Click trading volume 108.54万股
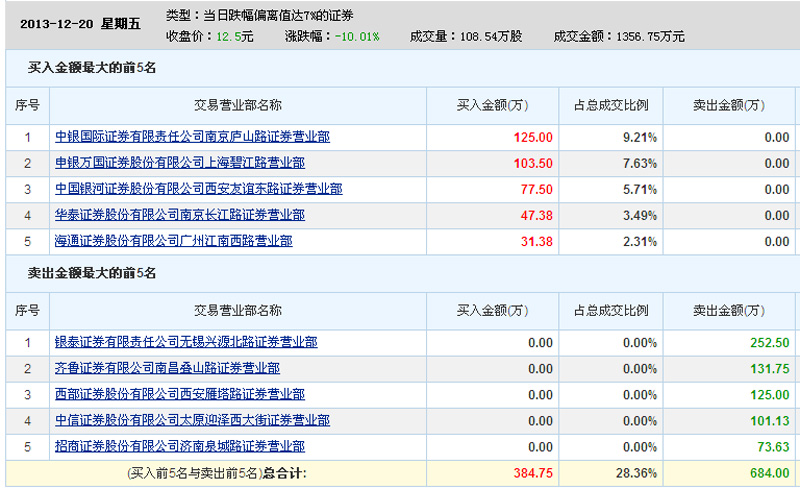Viewport: 800px width, 489px height. [x=491, y=37]
